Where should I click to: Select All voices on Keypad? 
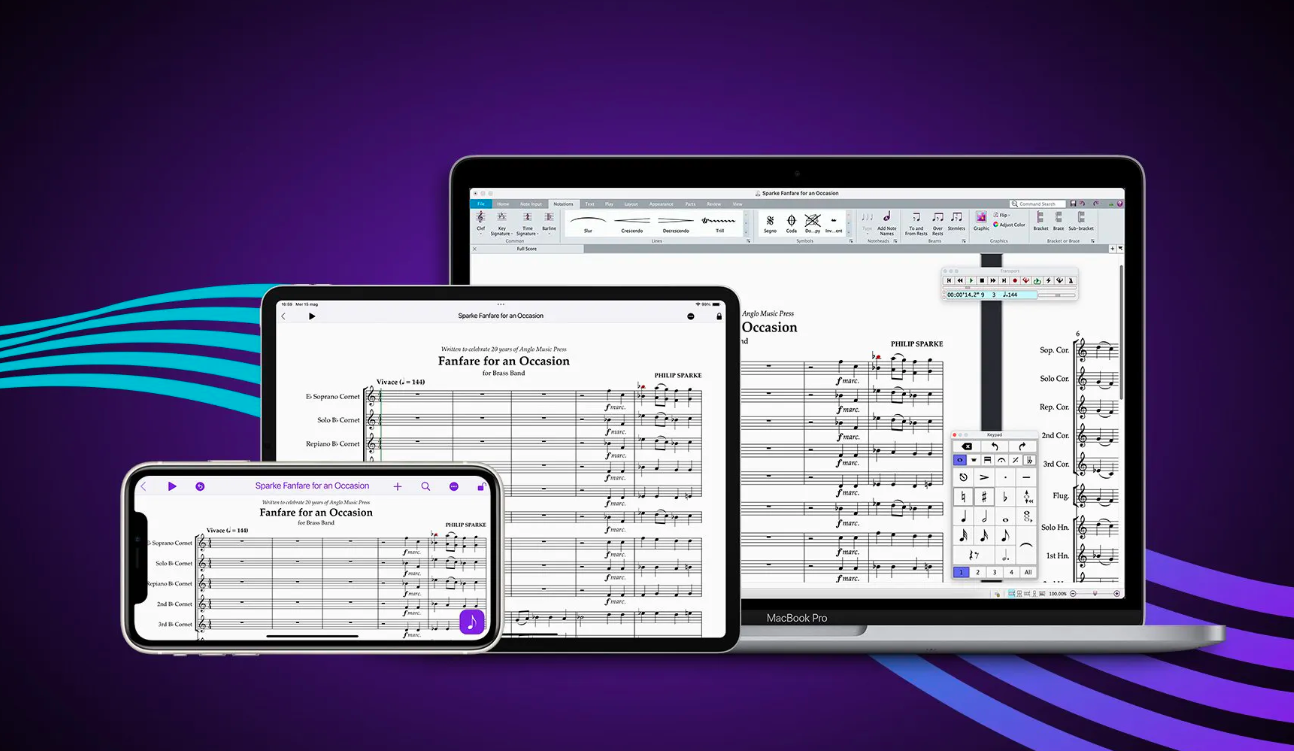click(1028, 573)
